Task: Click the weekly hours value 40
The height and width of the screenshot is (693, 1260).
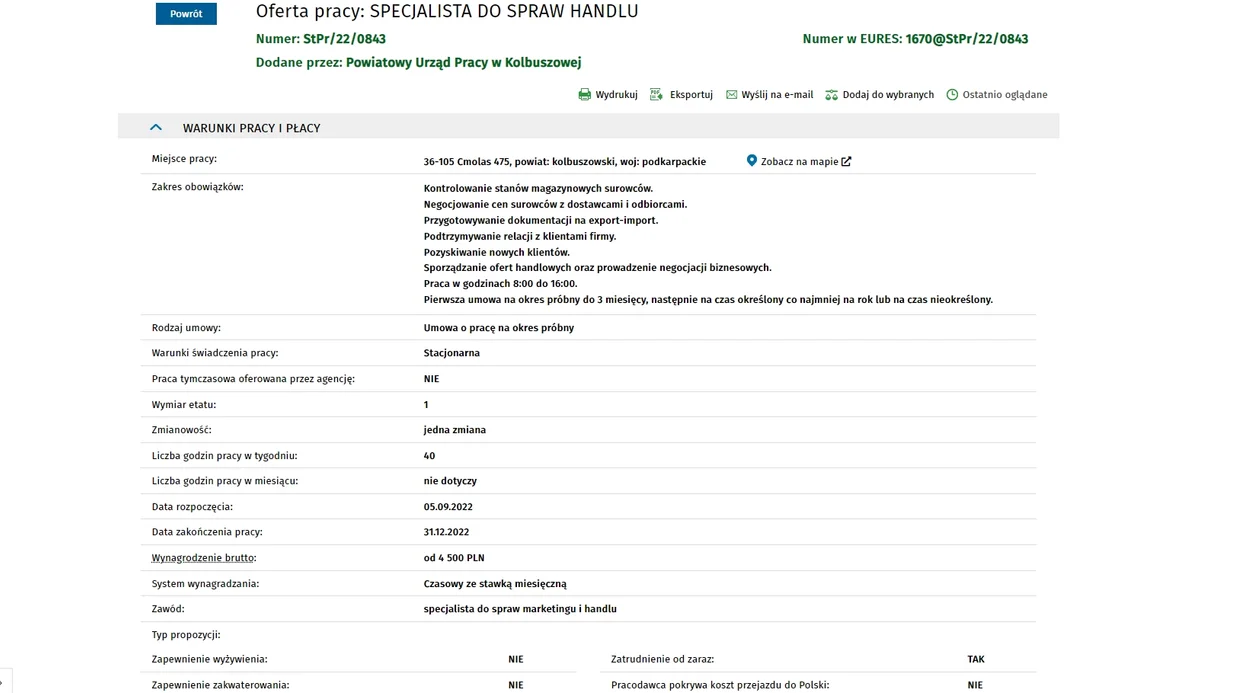Action: (x=429, y=456)
